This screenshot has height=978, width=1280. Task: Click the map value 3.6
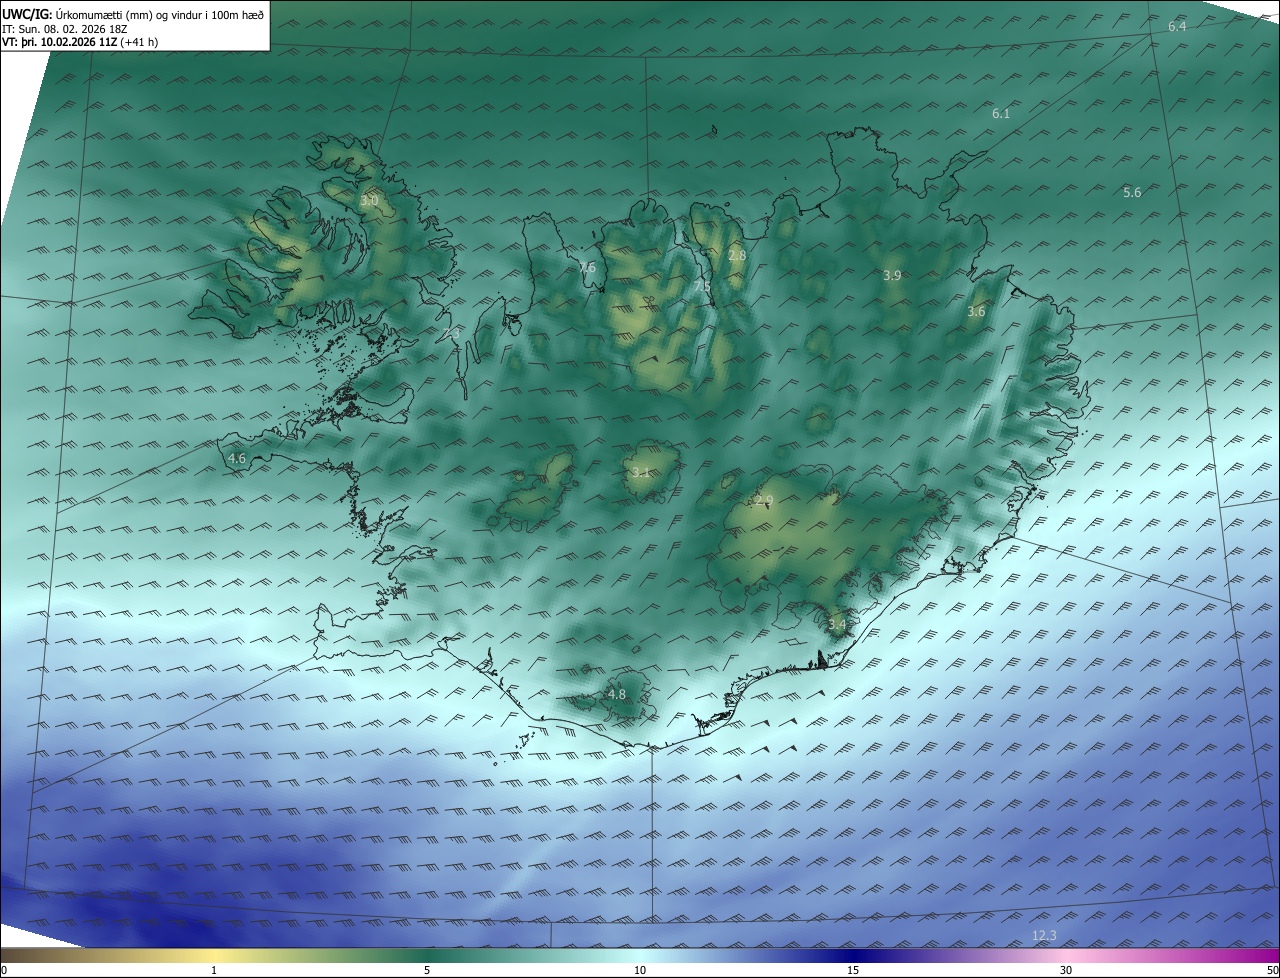[x=976, y=312]
